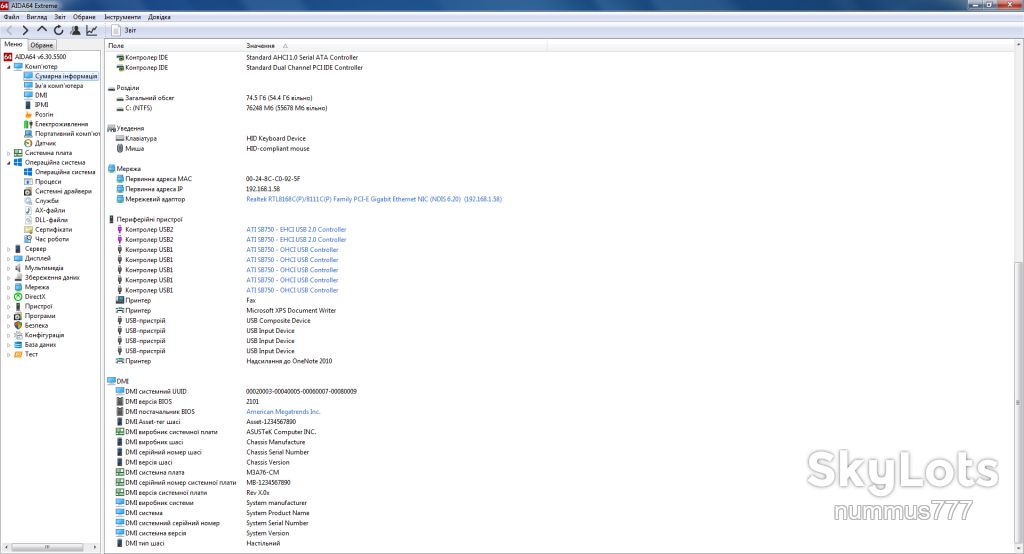Image resolution: width=1024 pixels, height=554 pixels.
Task: Click the user silhouette toolbar icon
Action: click(75, 30)
